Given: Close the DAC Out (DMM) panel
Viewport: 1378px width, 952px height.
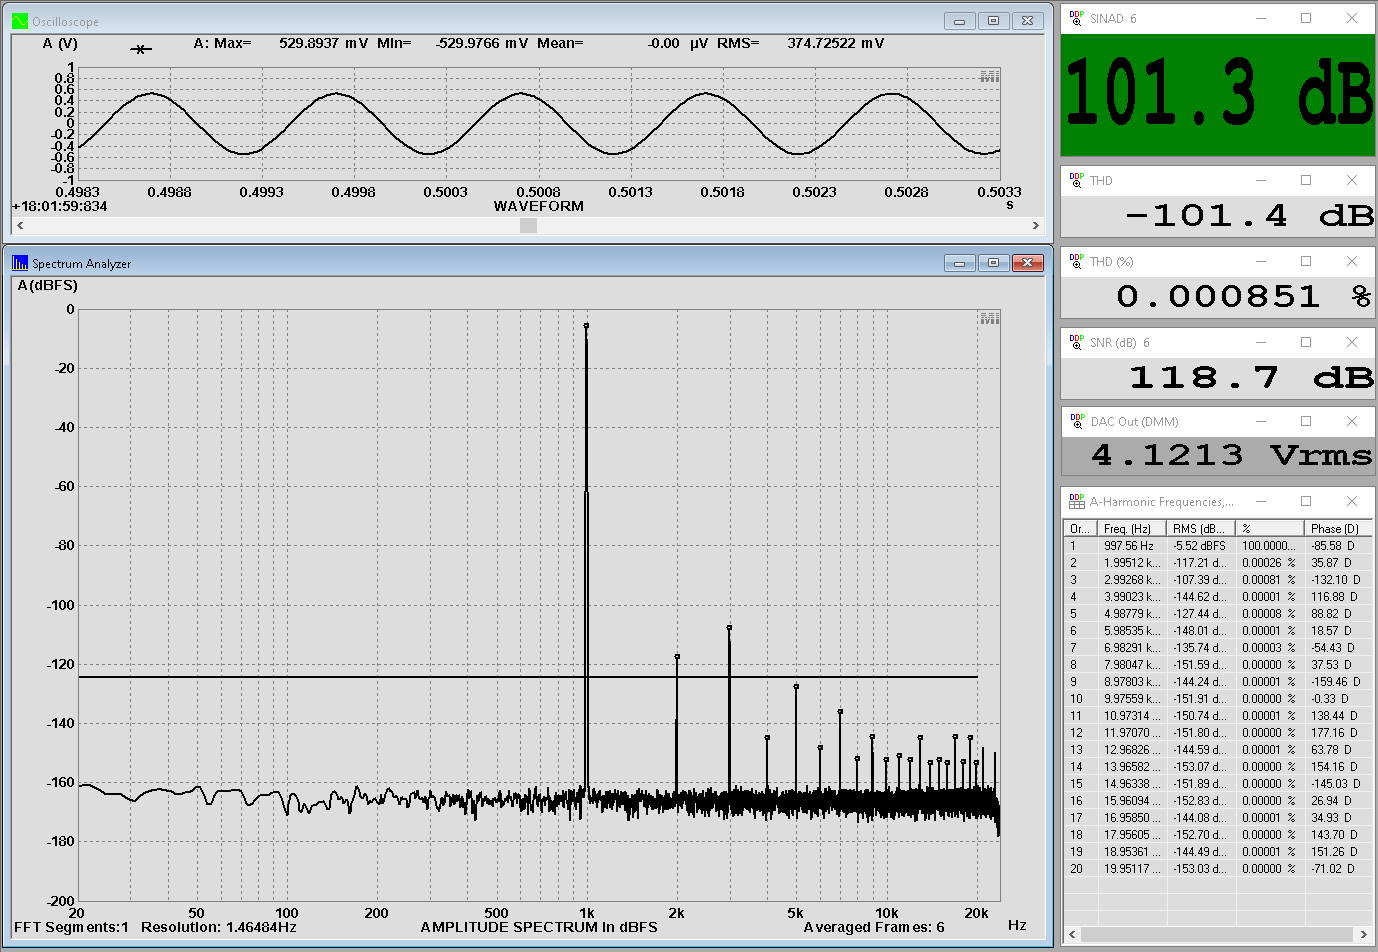Looking at the screenshot, I should [1352, 421].
